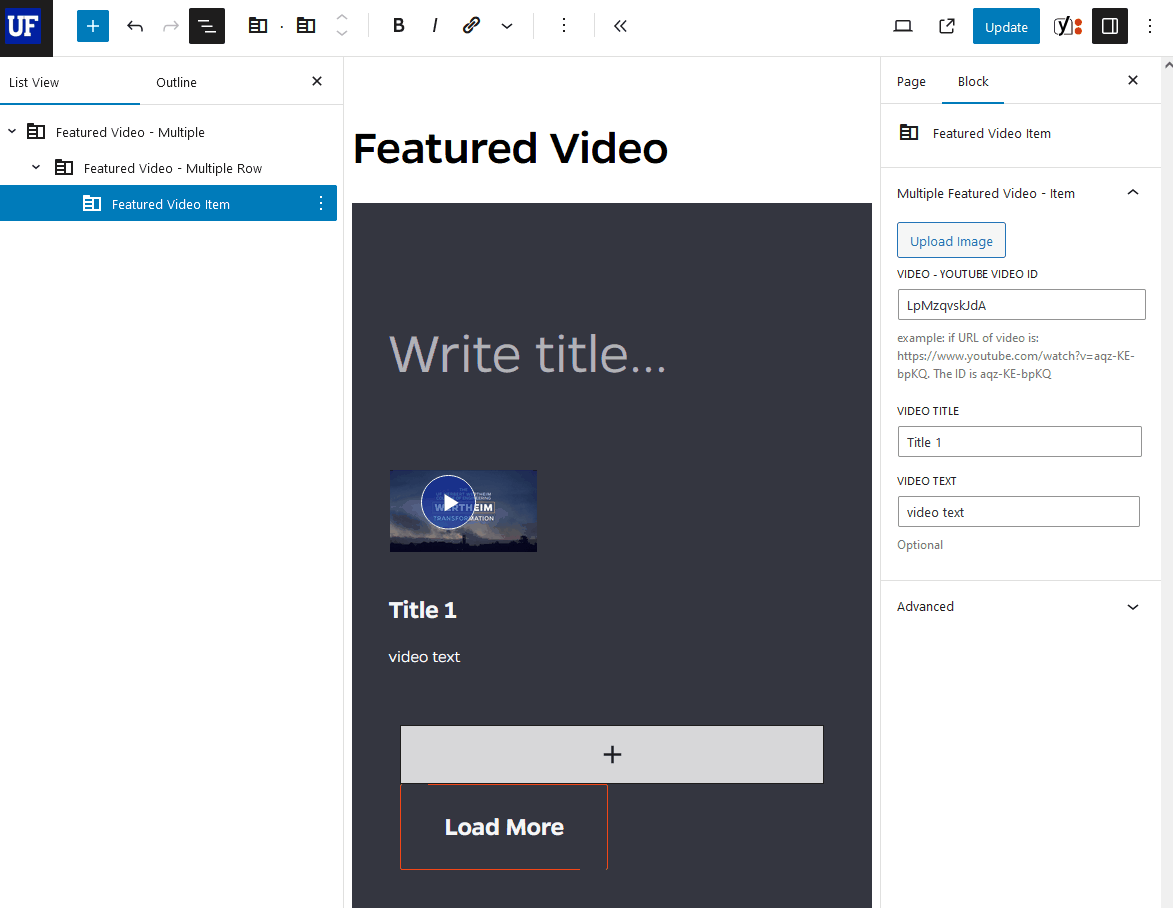Image resolution: width=1173 pixels, height=908 pixels.
Task: Toggle the Settings sidebar panel icon
Action: click(x=1109, y=26)
